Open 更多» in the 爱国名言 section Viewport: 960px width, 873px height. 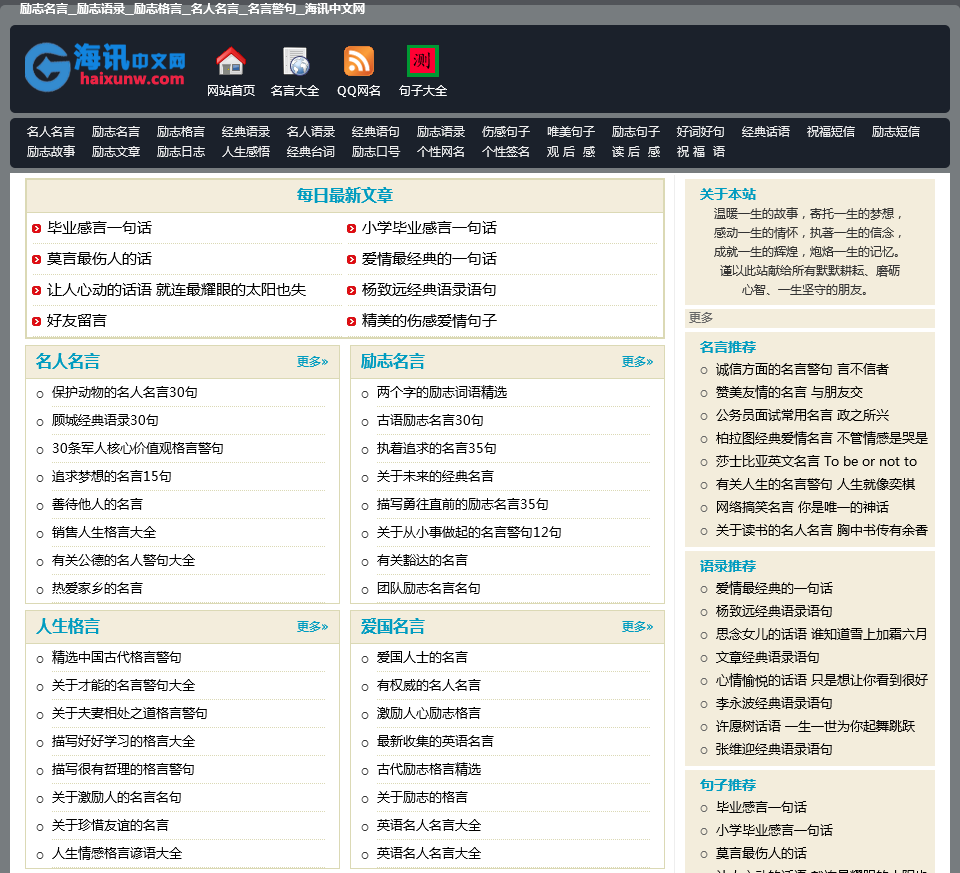click(x=637, y=626)
